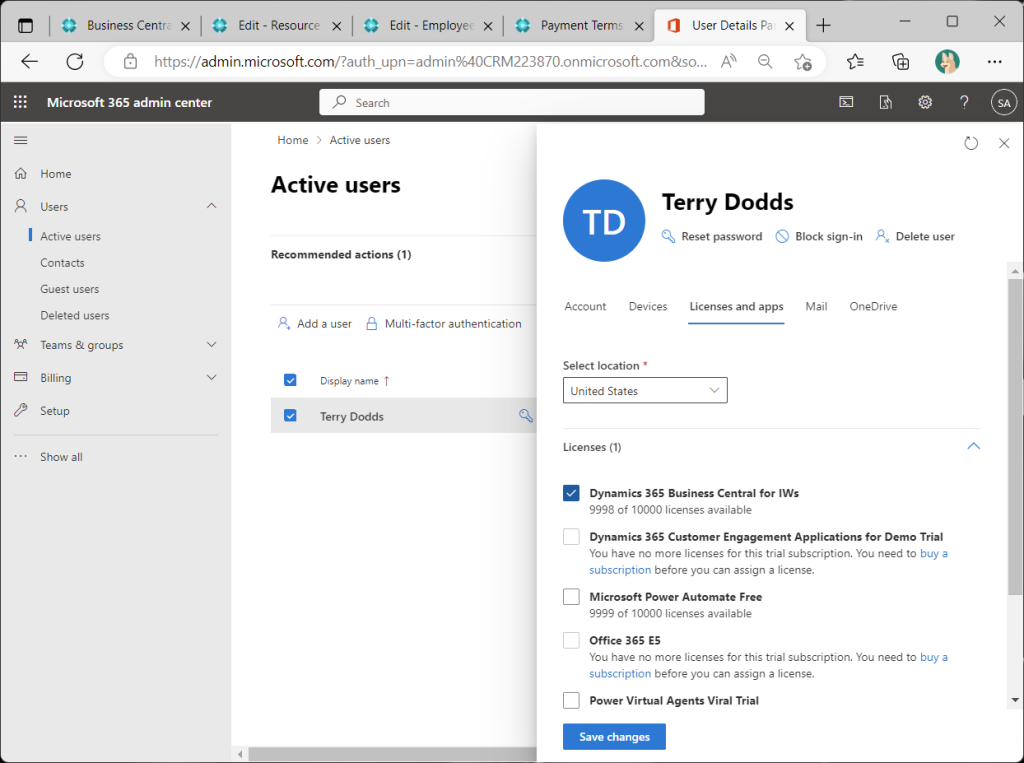The image size is (1024, 763).
Task: Click Block sign-in action
Action: [x=819, y=236]
